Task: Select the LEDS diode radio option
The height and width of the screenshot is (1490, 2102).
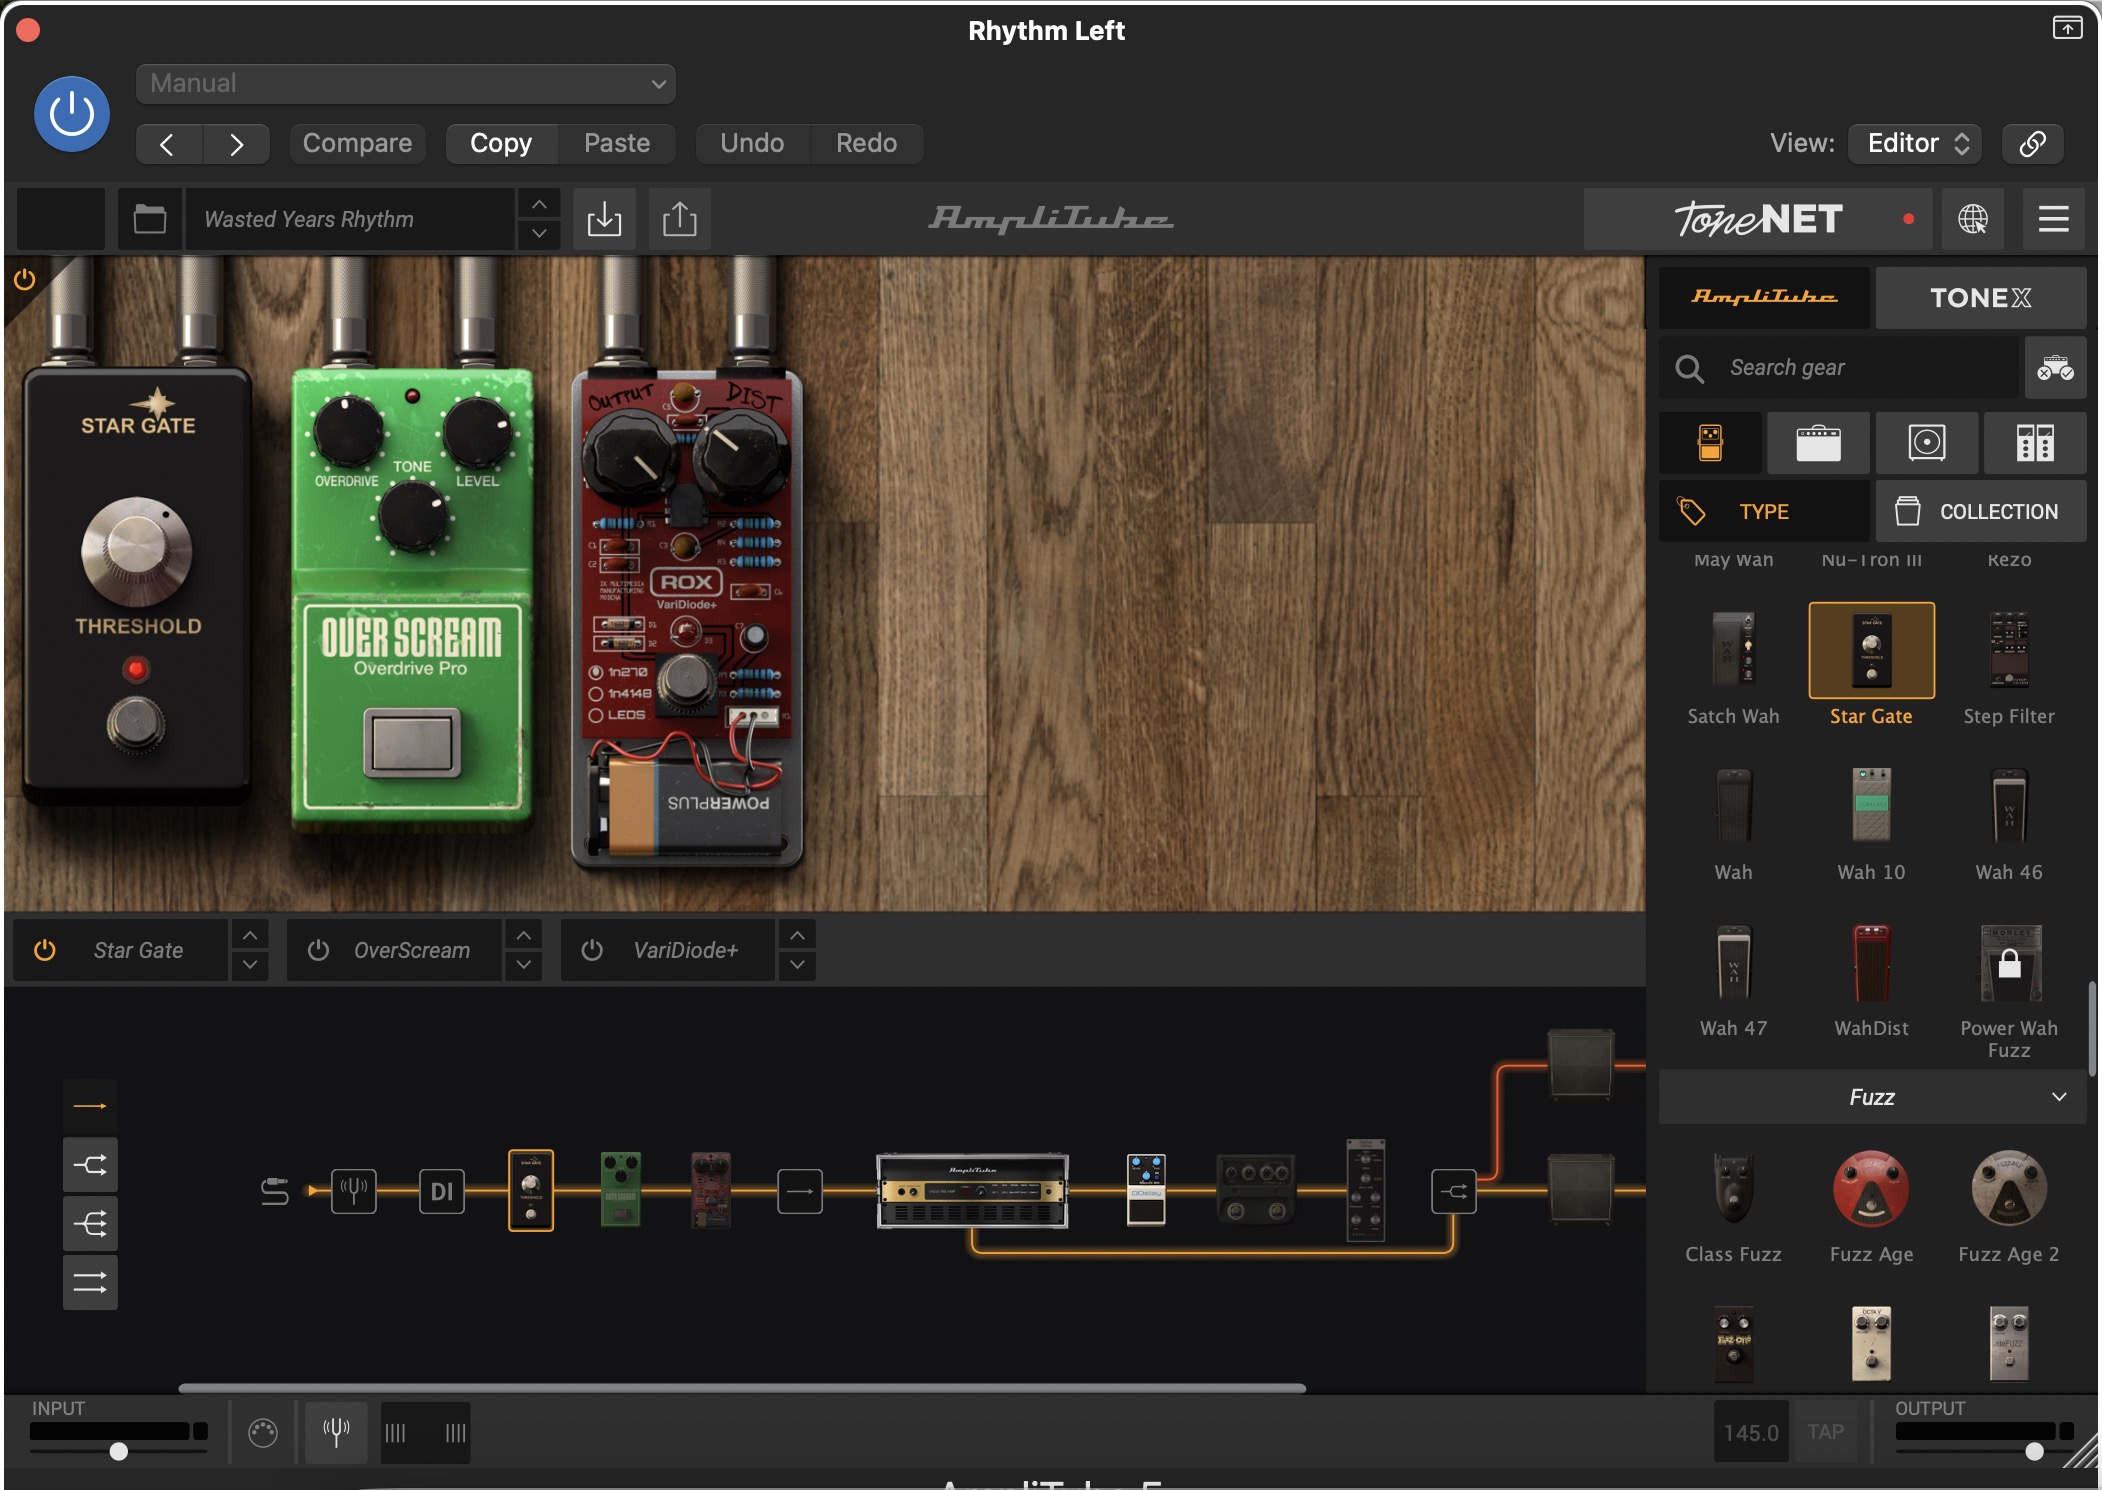Action: (596, 715)
